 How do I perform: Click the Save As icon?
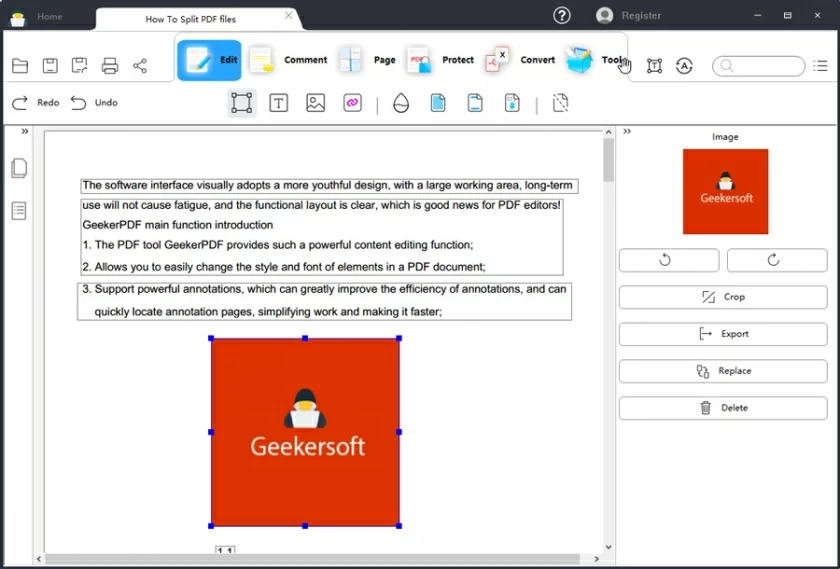79,66
